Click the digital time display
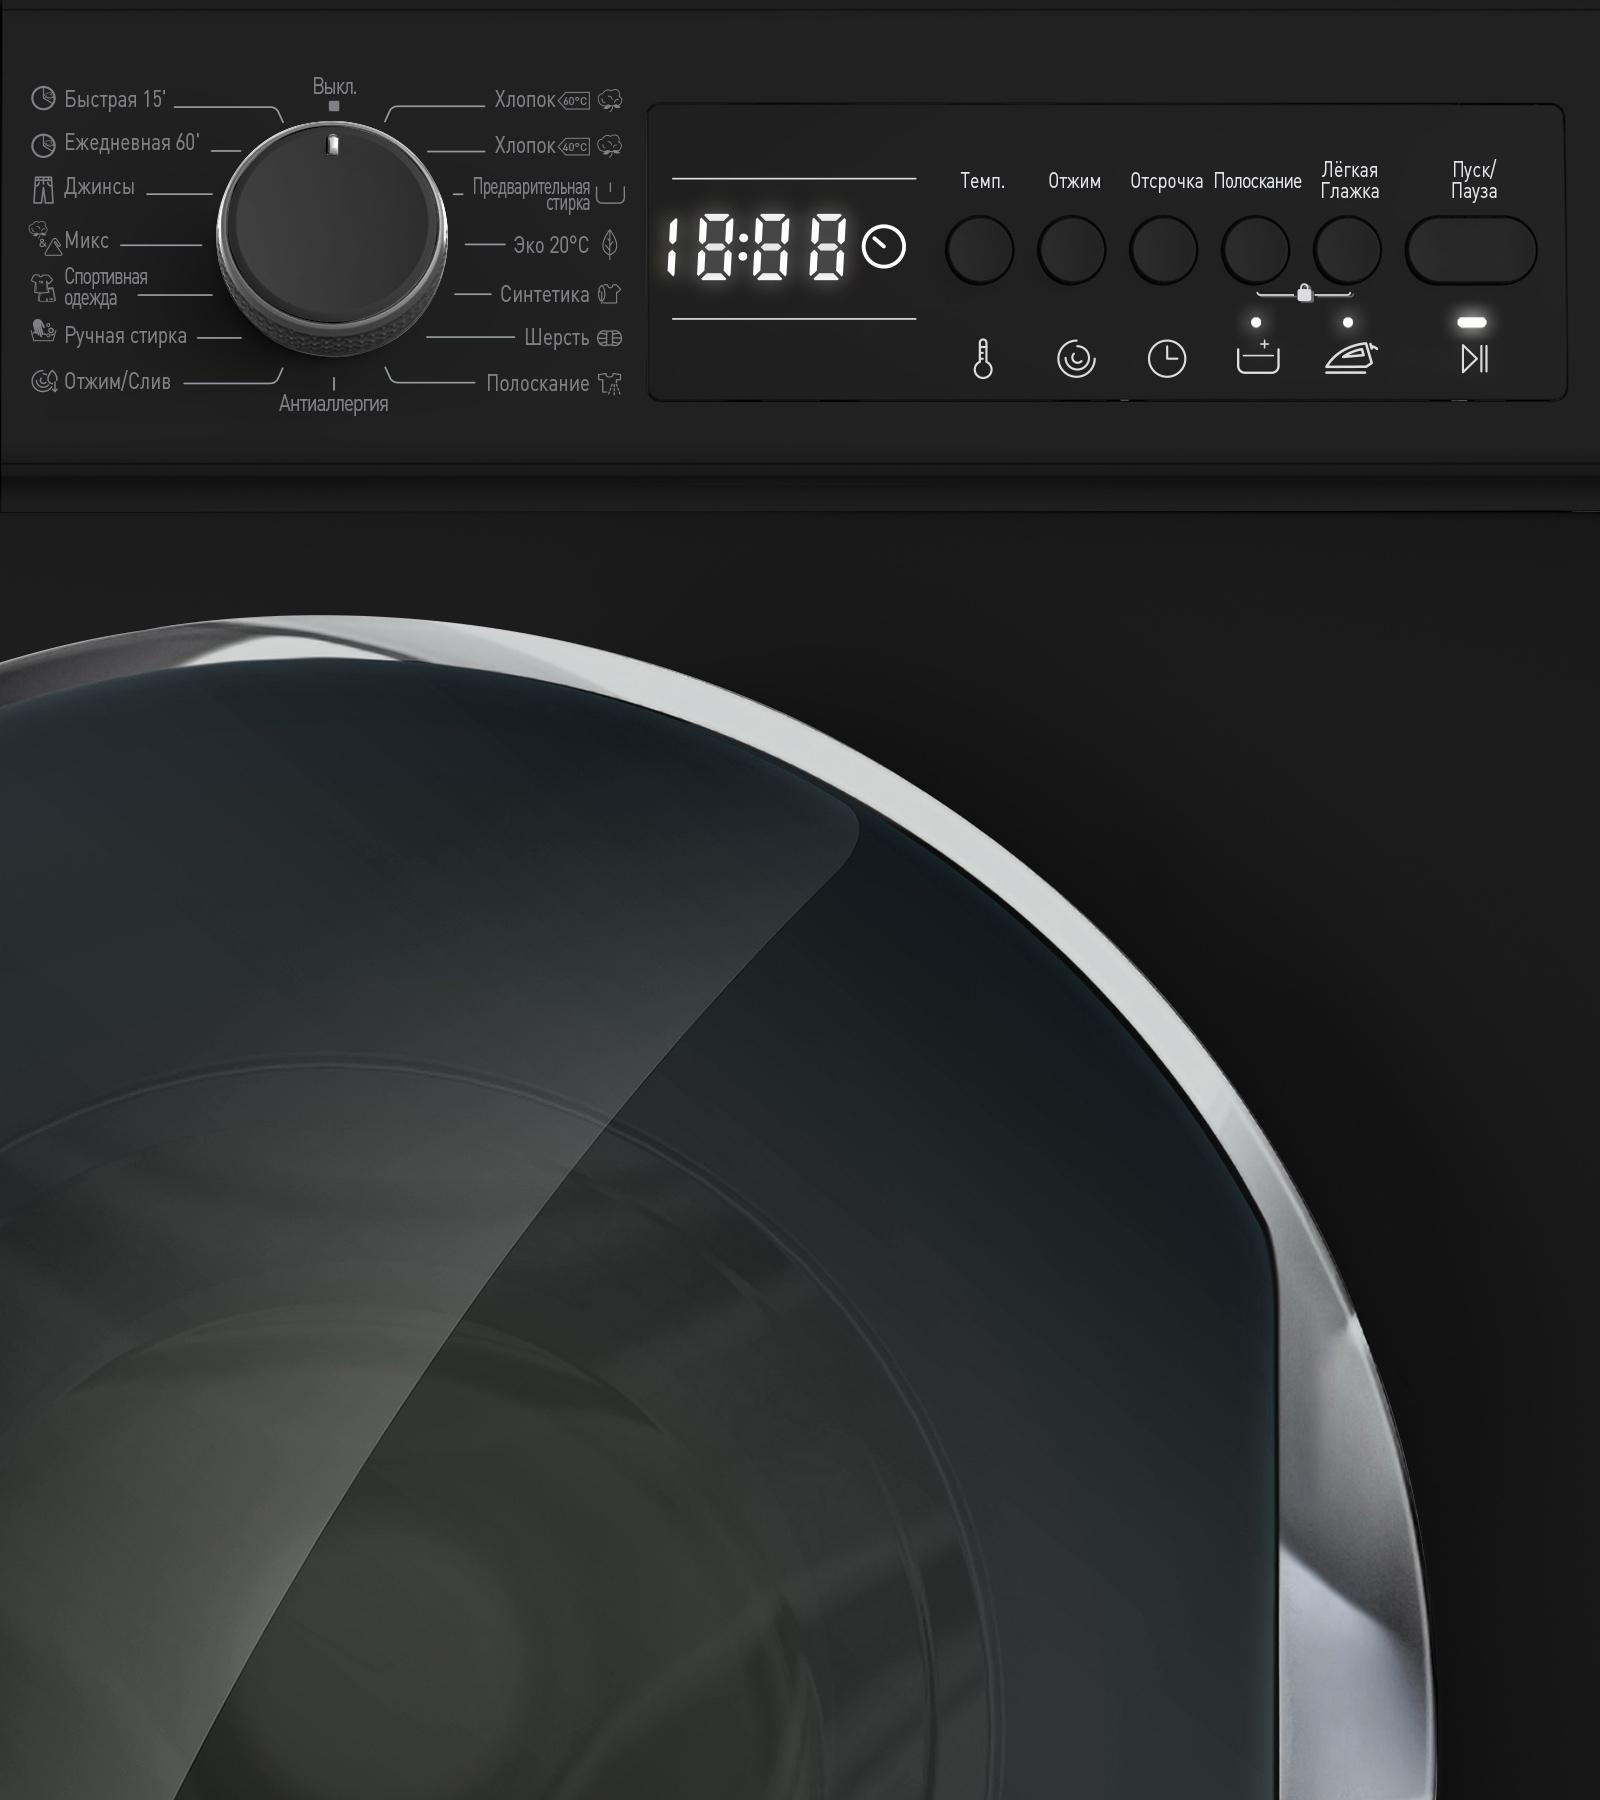 coord(757,248)
